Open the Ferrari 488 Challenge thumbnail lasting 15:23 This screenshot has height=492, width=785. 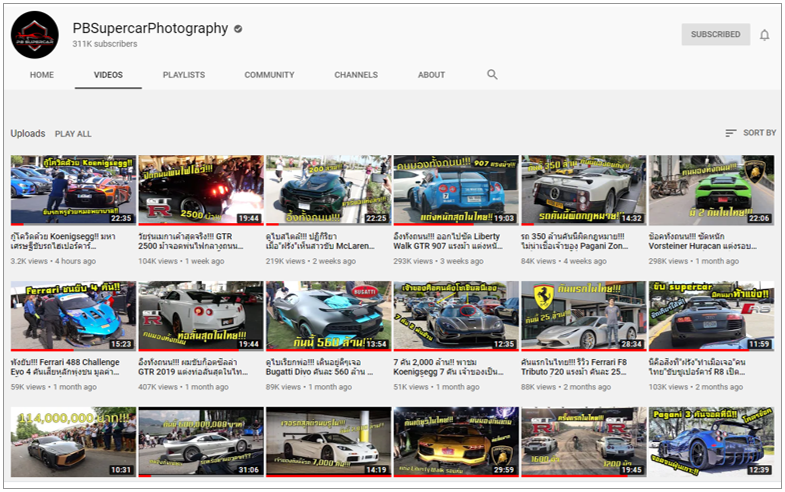pos(73,316)
